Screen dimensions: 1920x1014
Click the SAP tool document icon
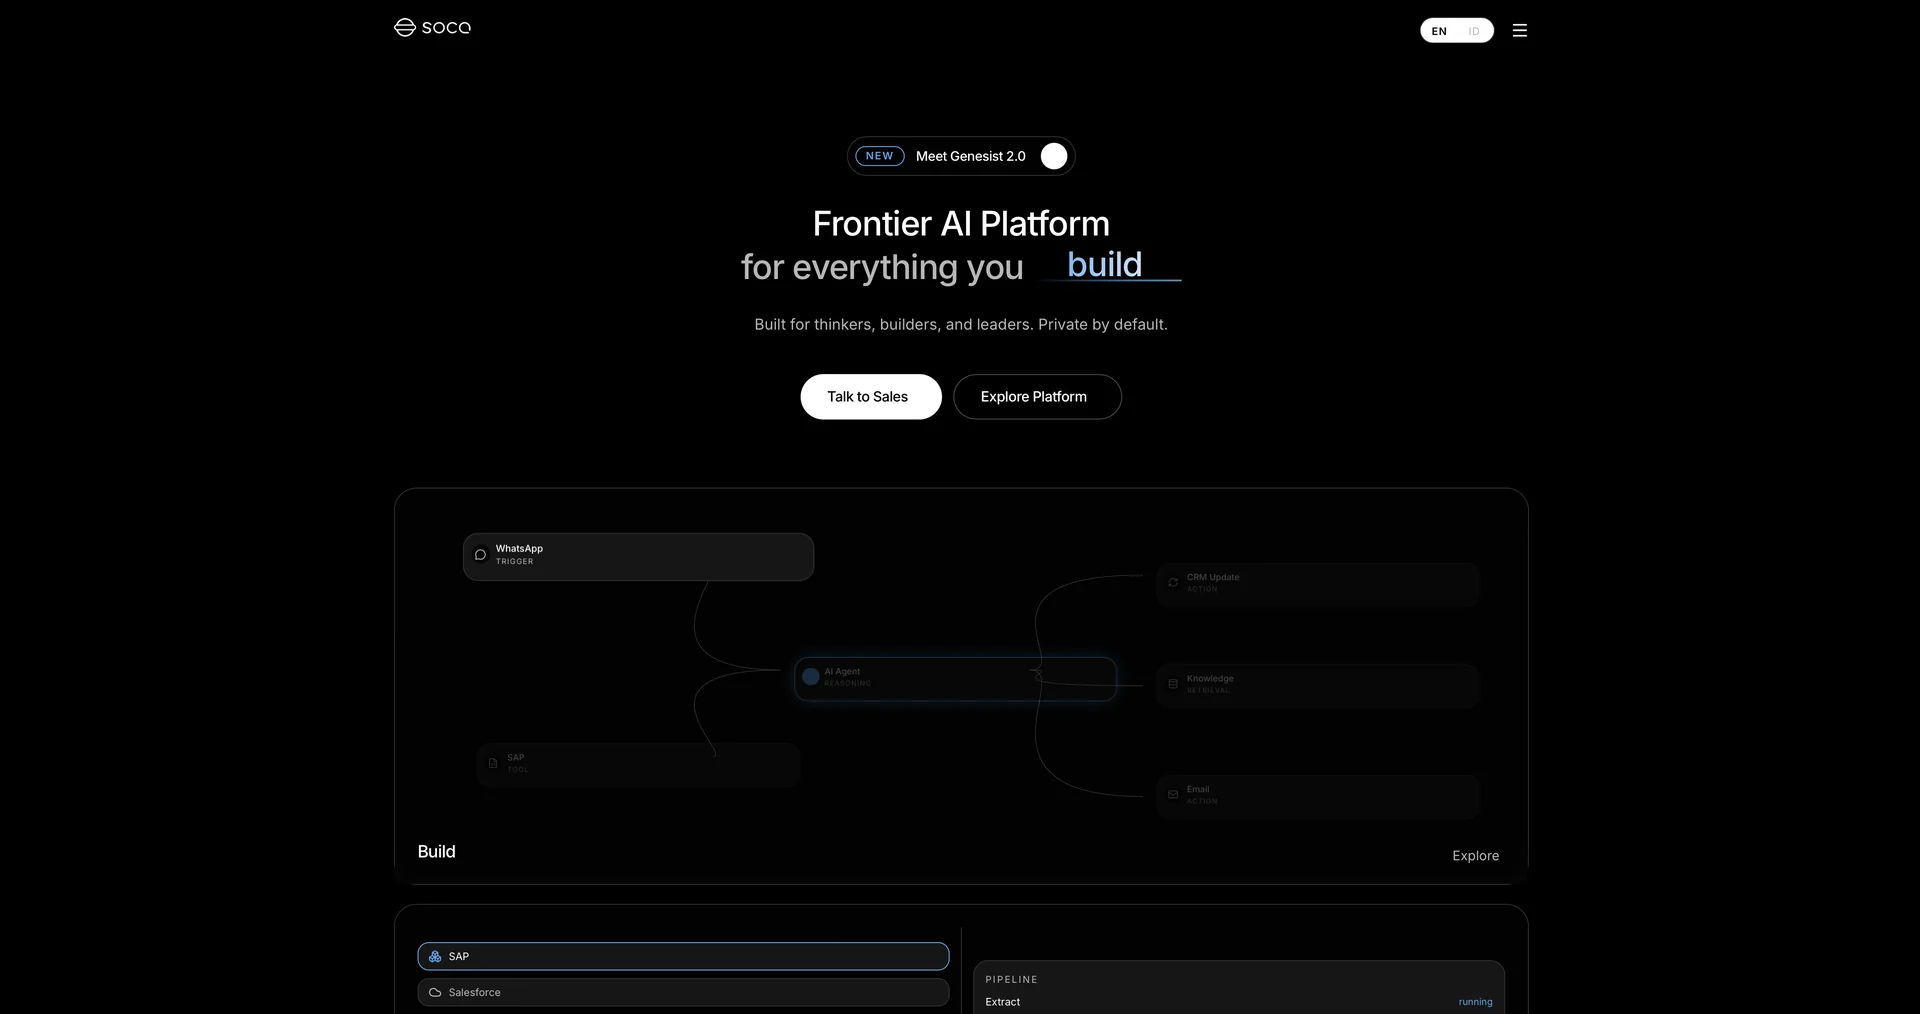(493, 763)
